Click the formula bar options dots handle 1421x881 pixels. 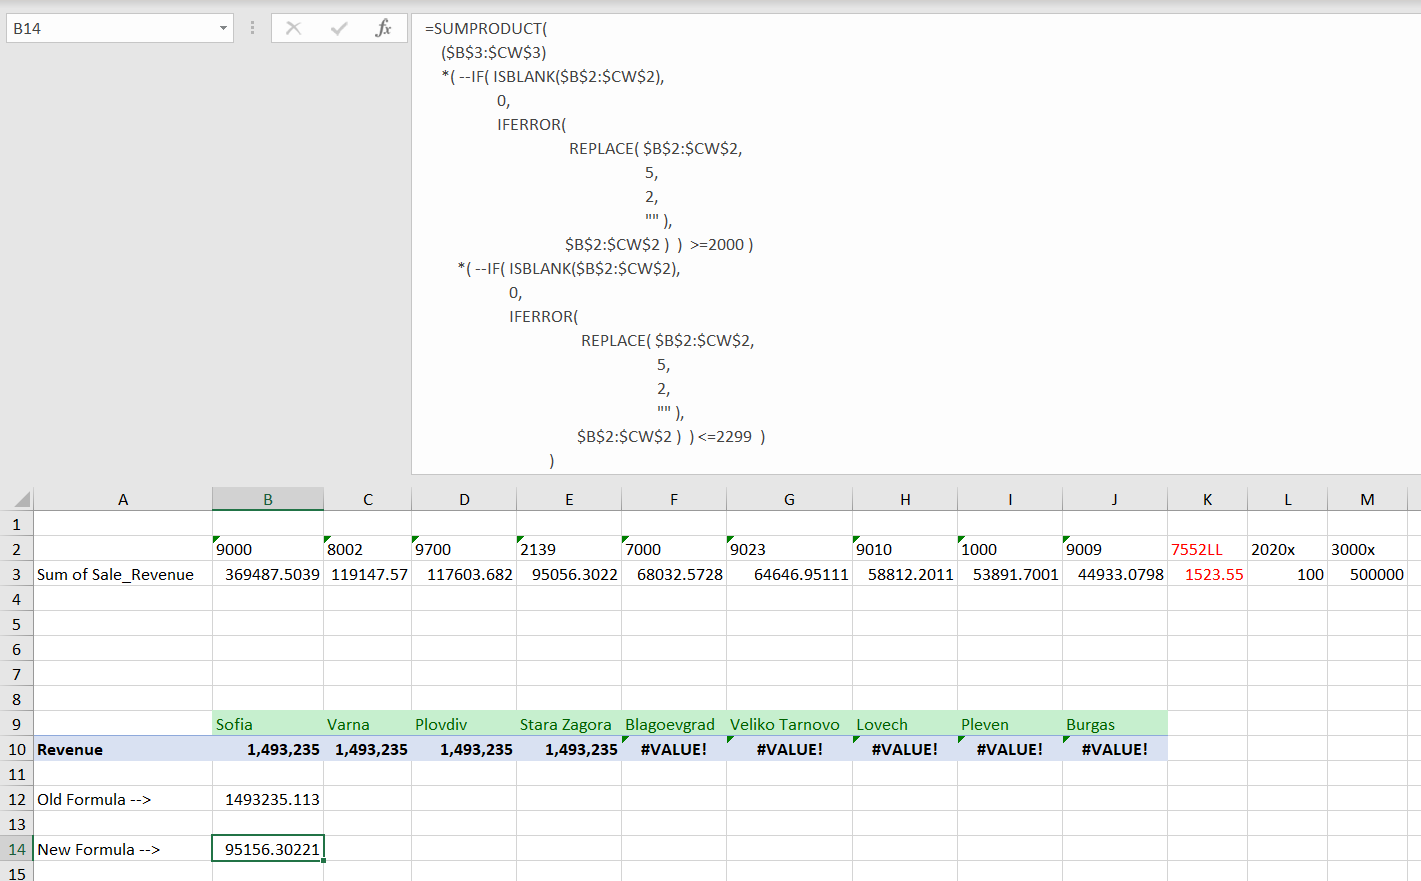tap(252, 28)
